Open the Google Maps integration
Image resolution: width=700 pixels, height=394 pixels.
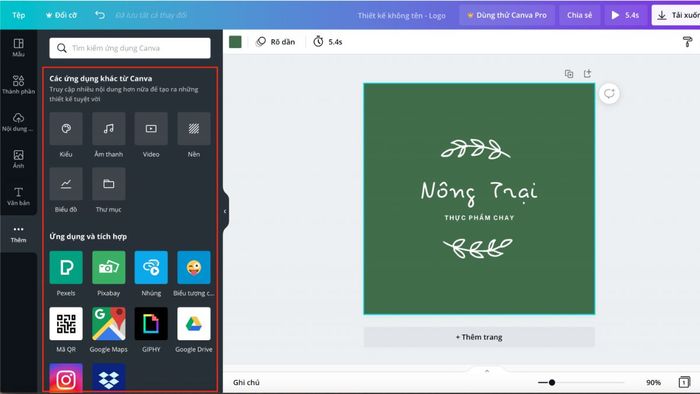point(108,323)
